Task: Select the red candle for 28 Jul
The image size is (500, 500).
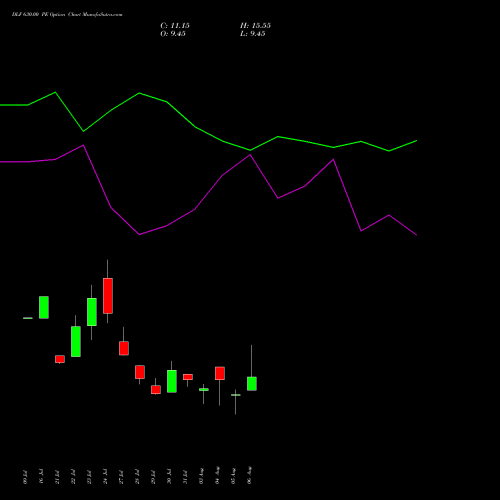Action: [x=140, y=372]
